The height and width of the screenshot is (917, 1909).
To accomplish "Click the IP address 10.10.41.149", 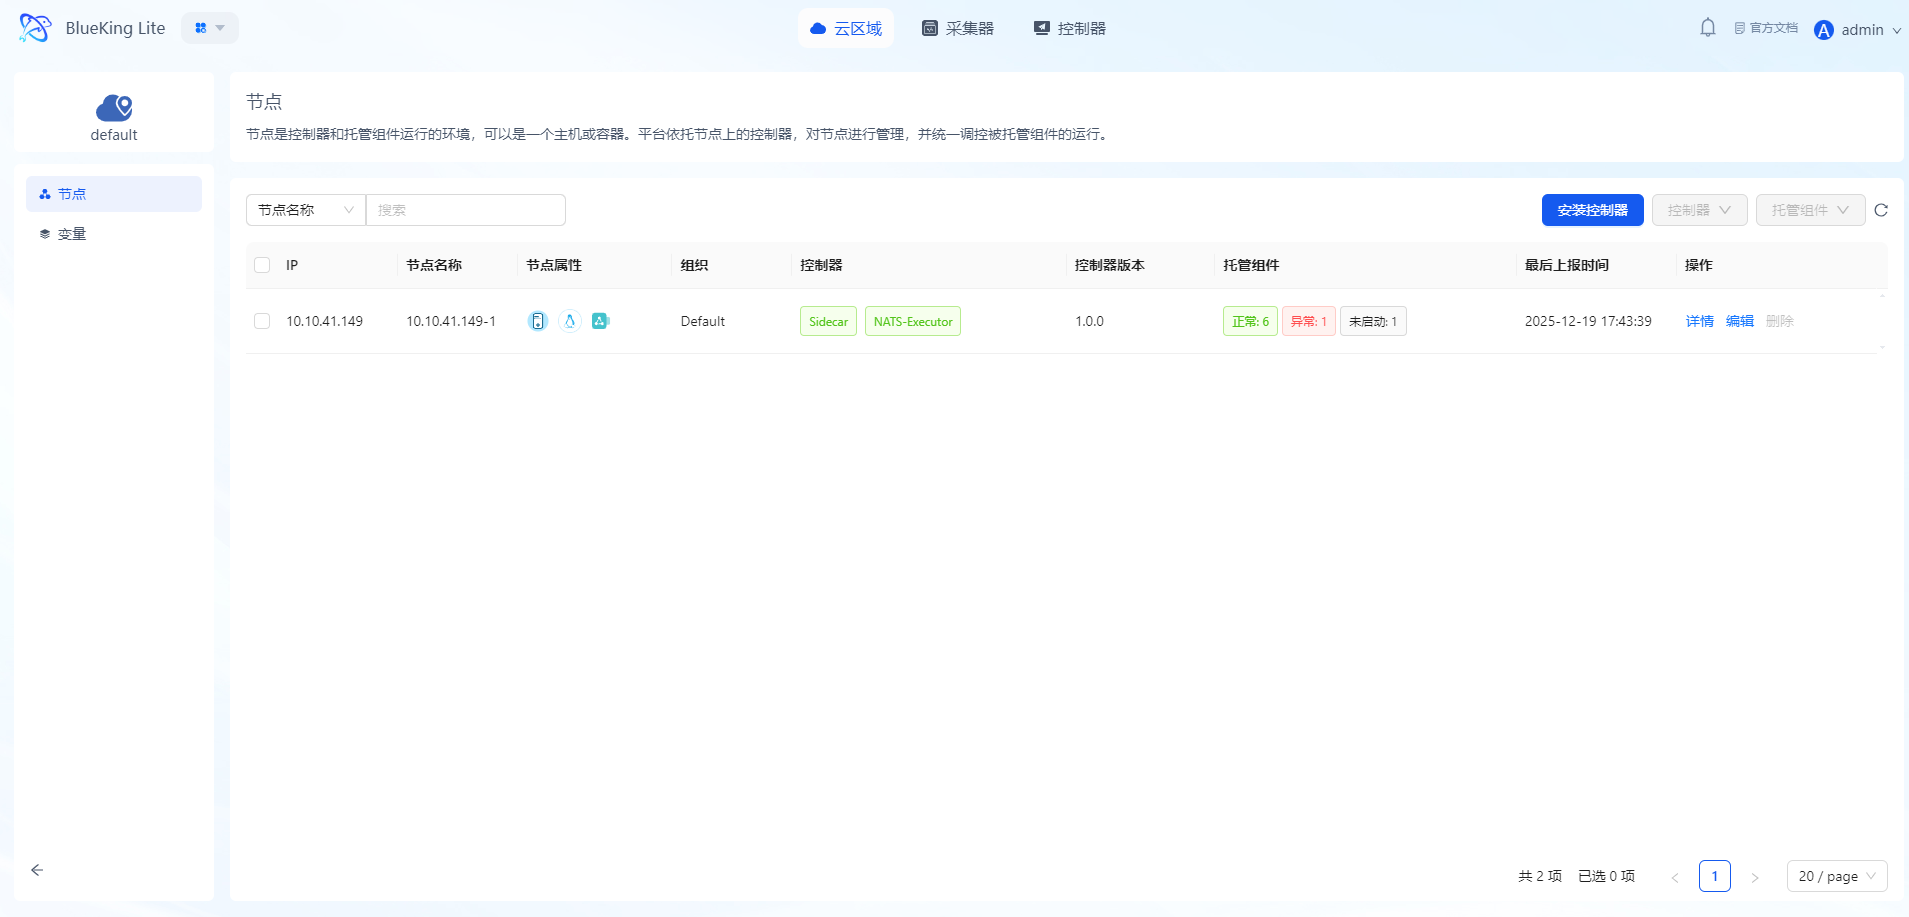I will pos(325,321).
